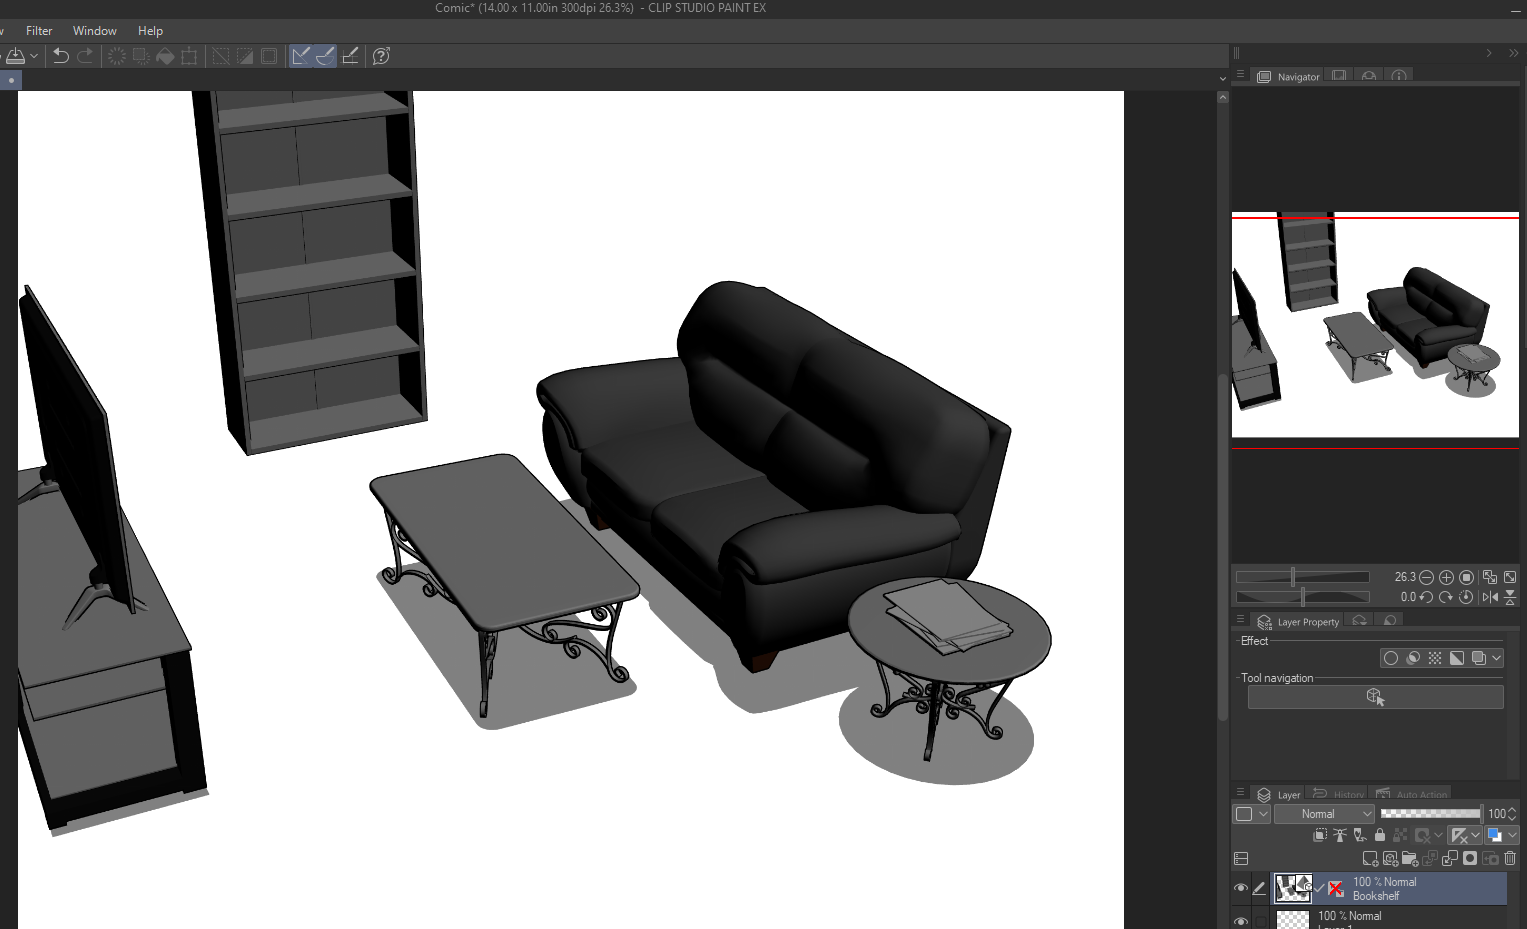Image resolution: width=1527 pixels, height=929 pixels.
Task: Rotate canvas right in Navigator
Action: [x=1446, y=597]
